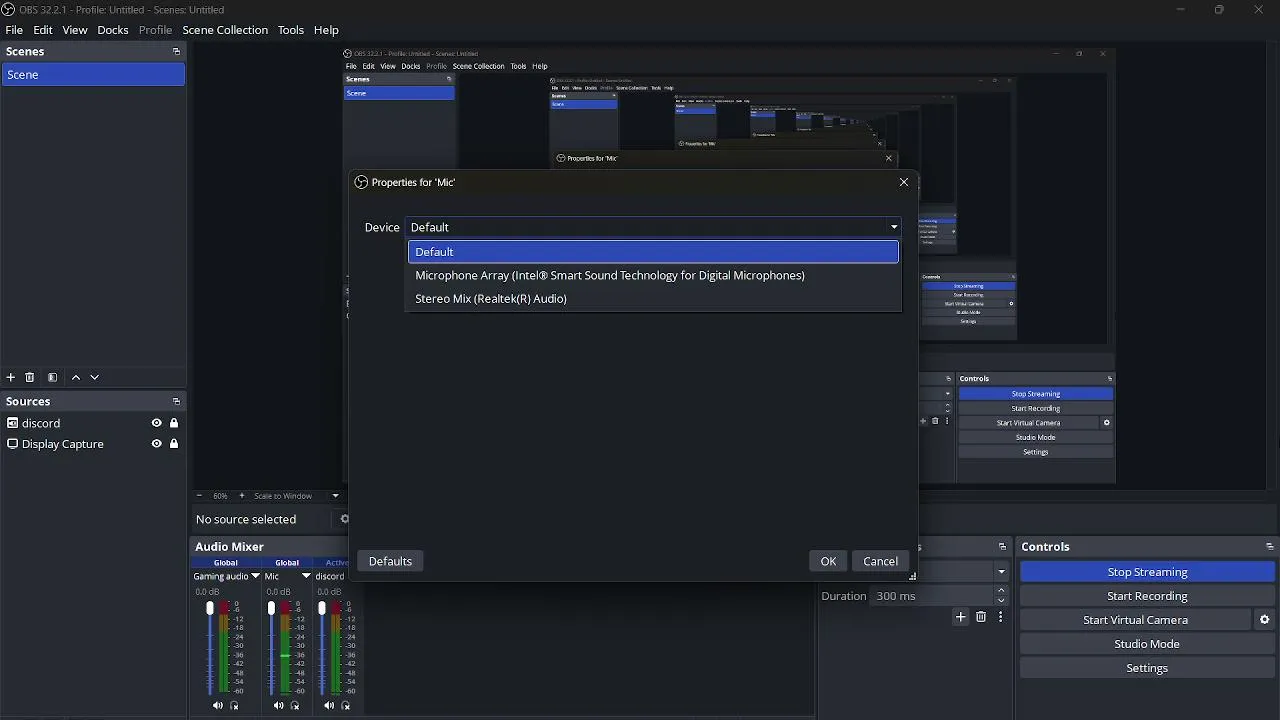This screenshot has height=720, width=1280.
Task: Open the Docks menu
Action: click(x=113, y=30)
